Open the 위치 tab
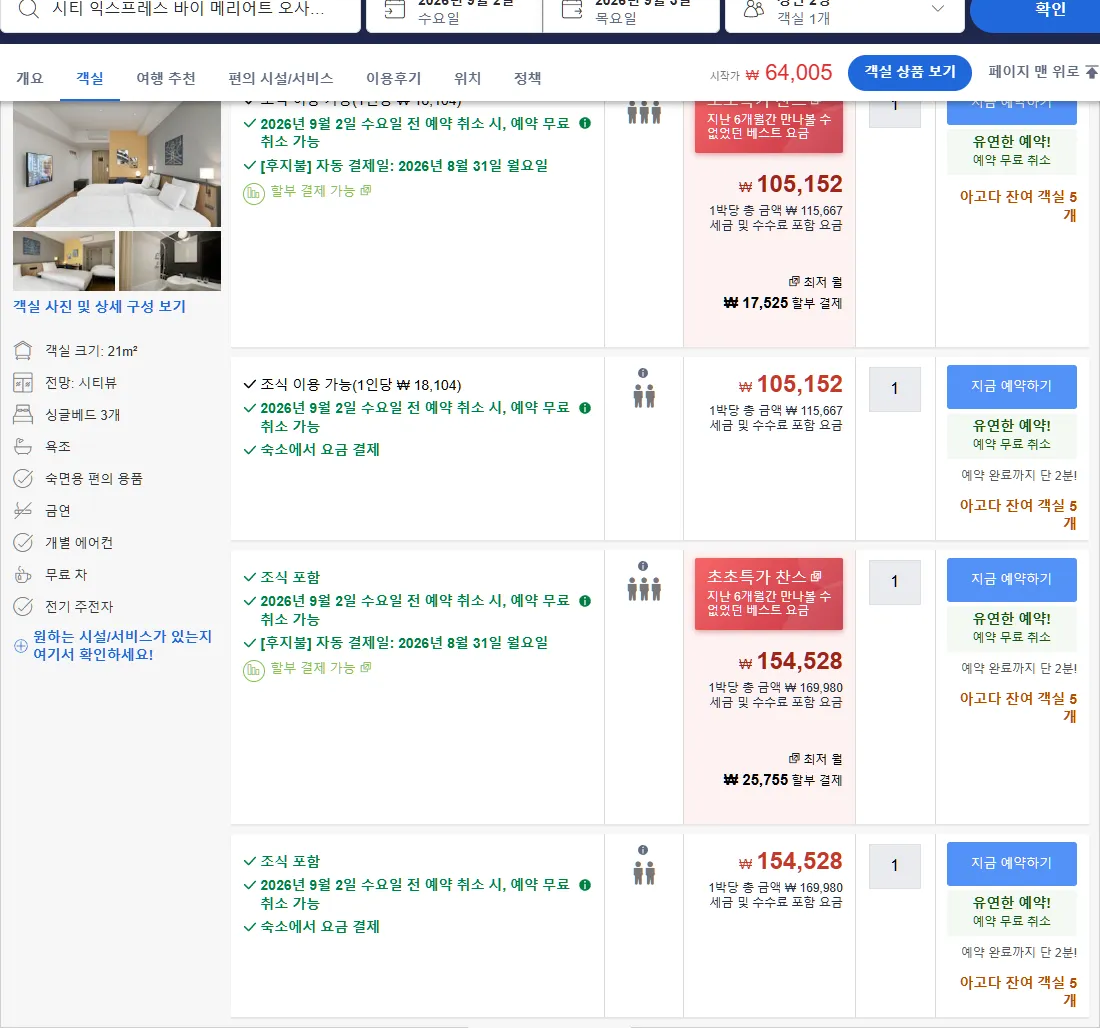Image resolution: width=1100 pixels, height=1028 pixels. 467,78
